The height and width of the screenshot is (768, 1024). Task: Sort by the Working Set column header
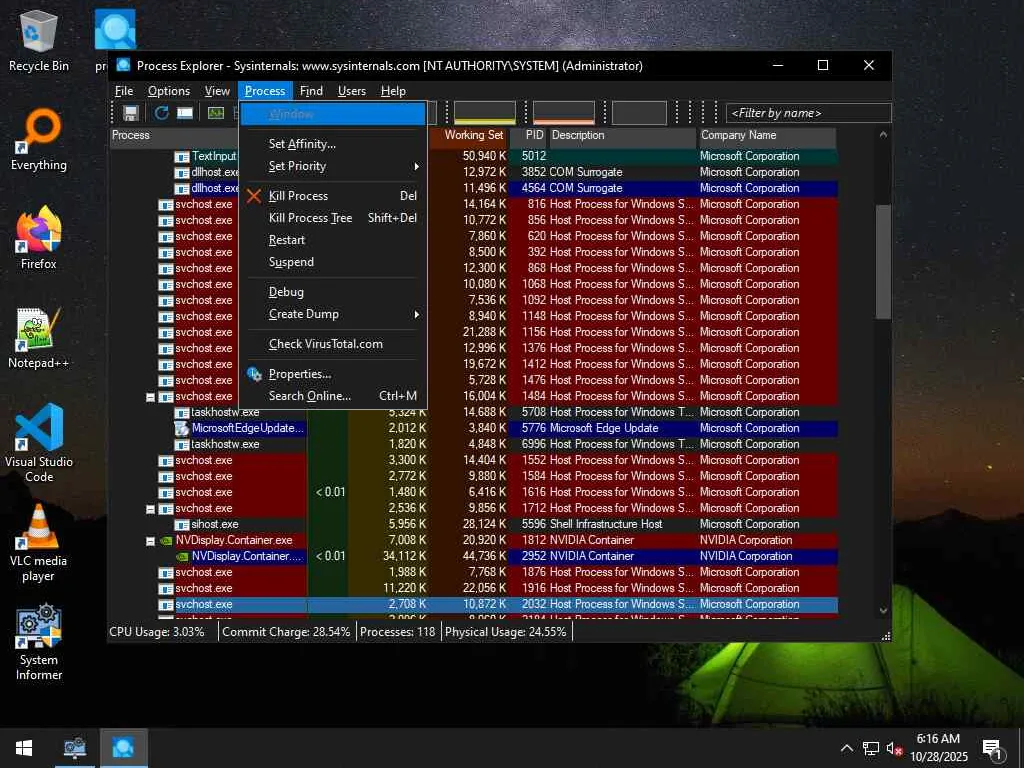[468, 135]
